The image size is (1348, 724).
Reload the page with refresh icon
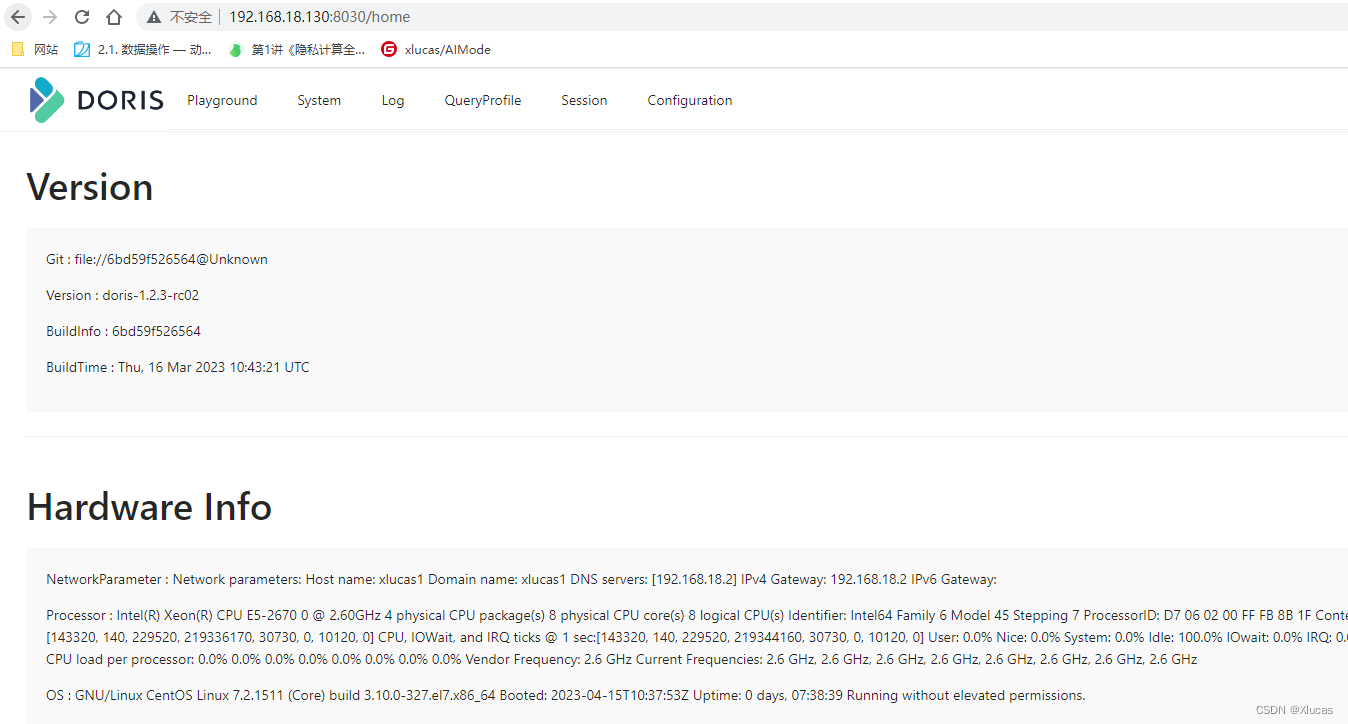pyautogui.click(x=82, y=17)
